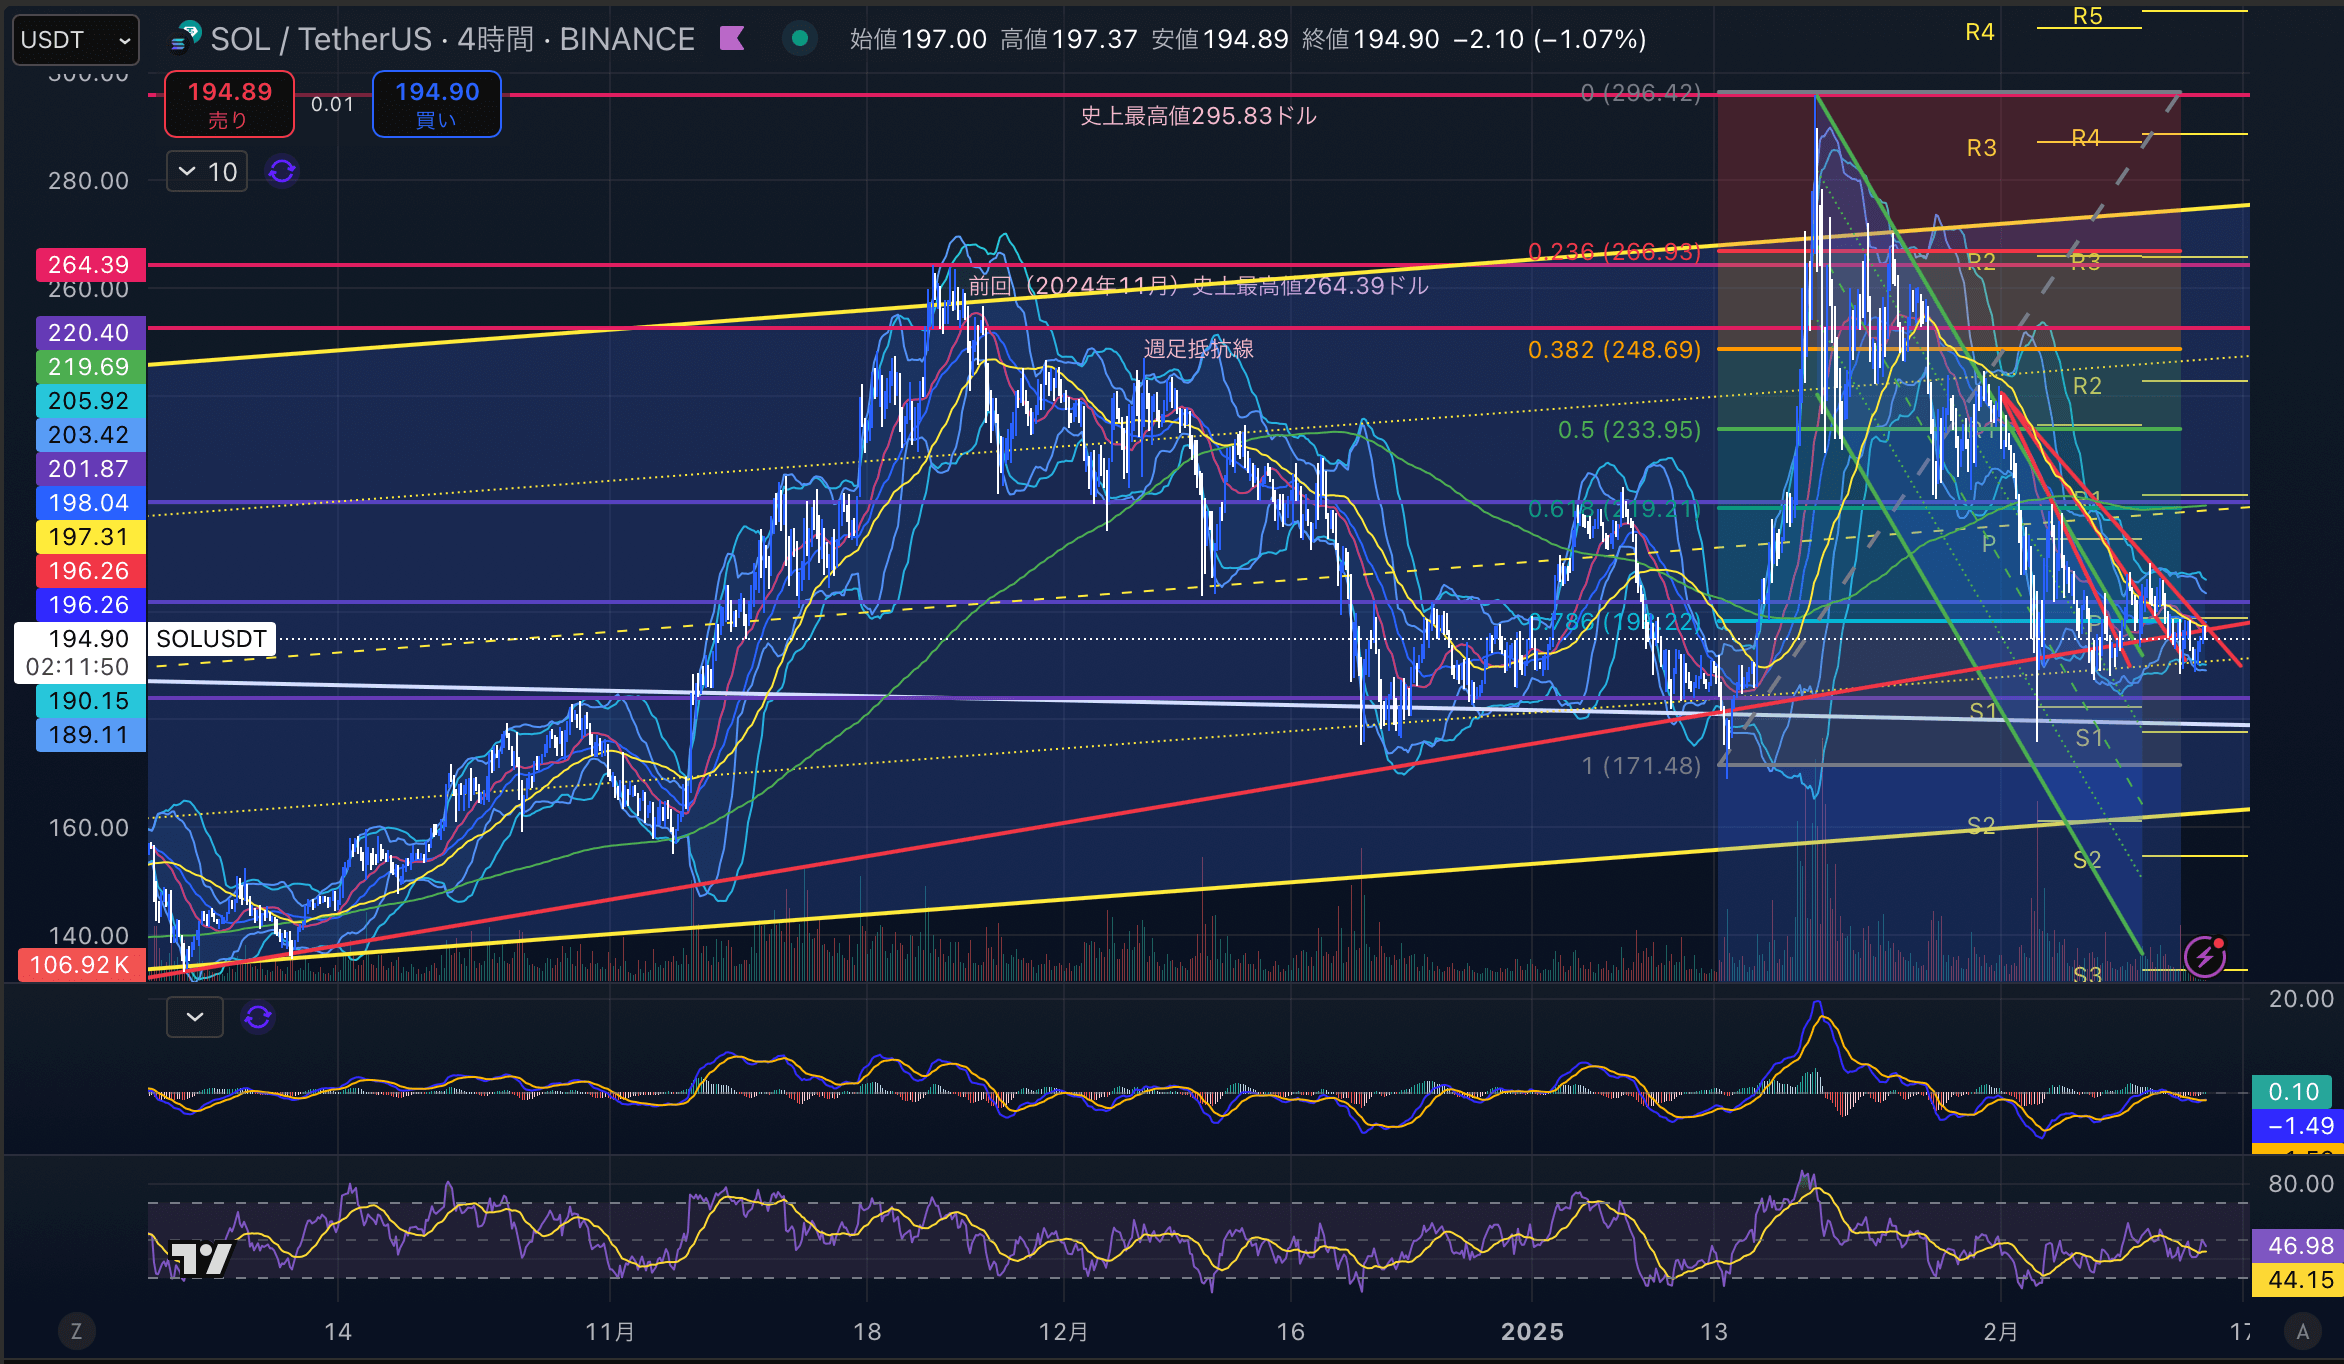Click the green market status indicator

coord(799,39)
